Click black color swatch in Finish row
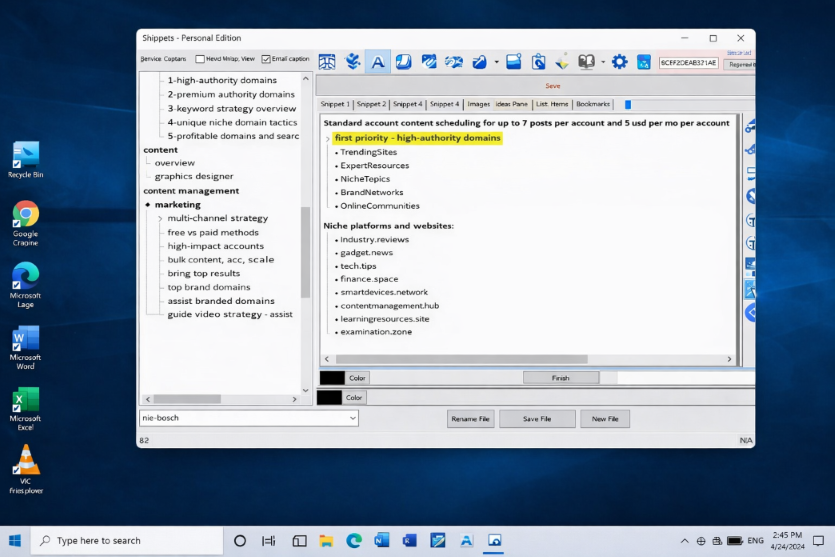The image size is (835, 557). [x=332, y=378]
